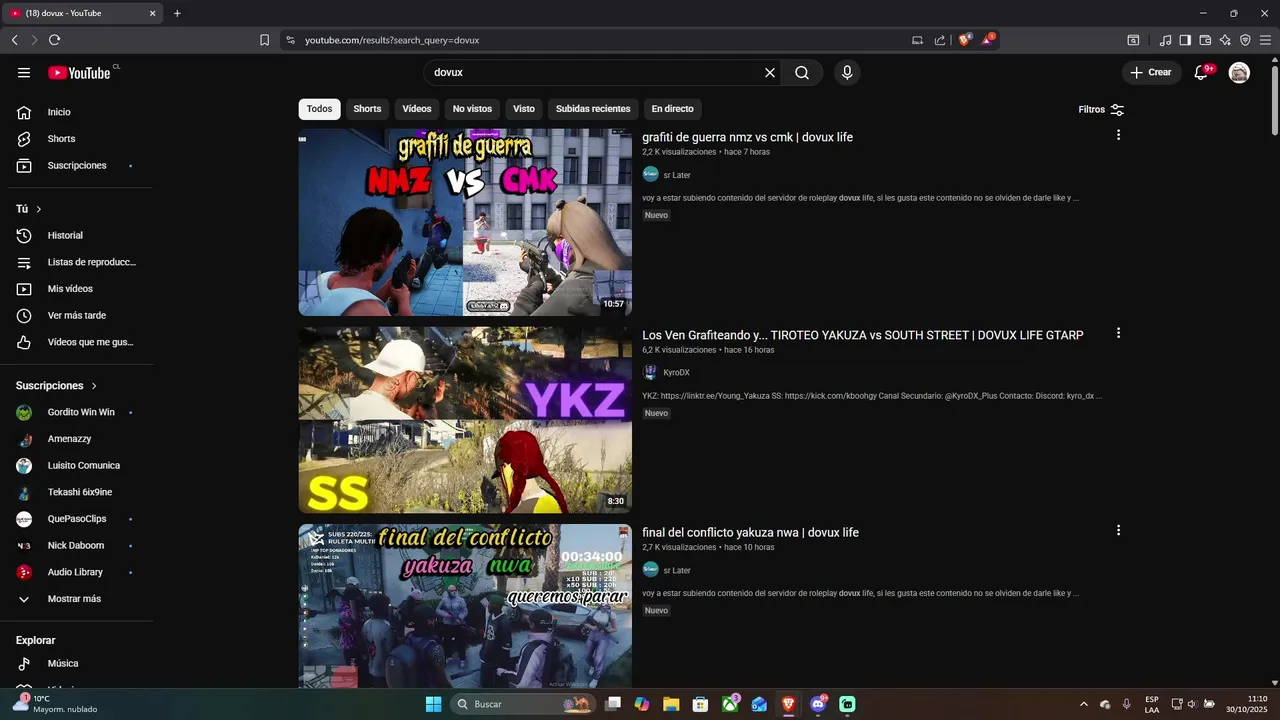
Task: Go to the YouTube logo home link
Action: click(x=80, y=72)
